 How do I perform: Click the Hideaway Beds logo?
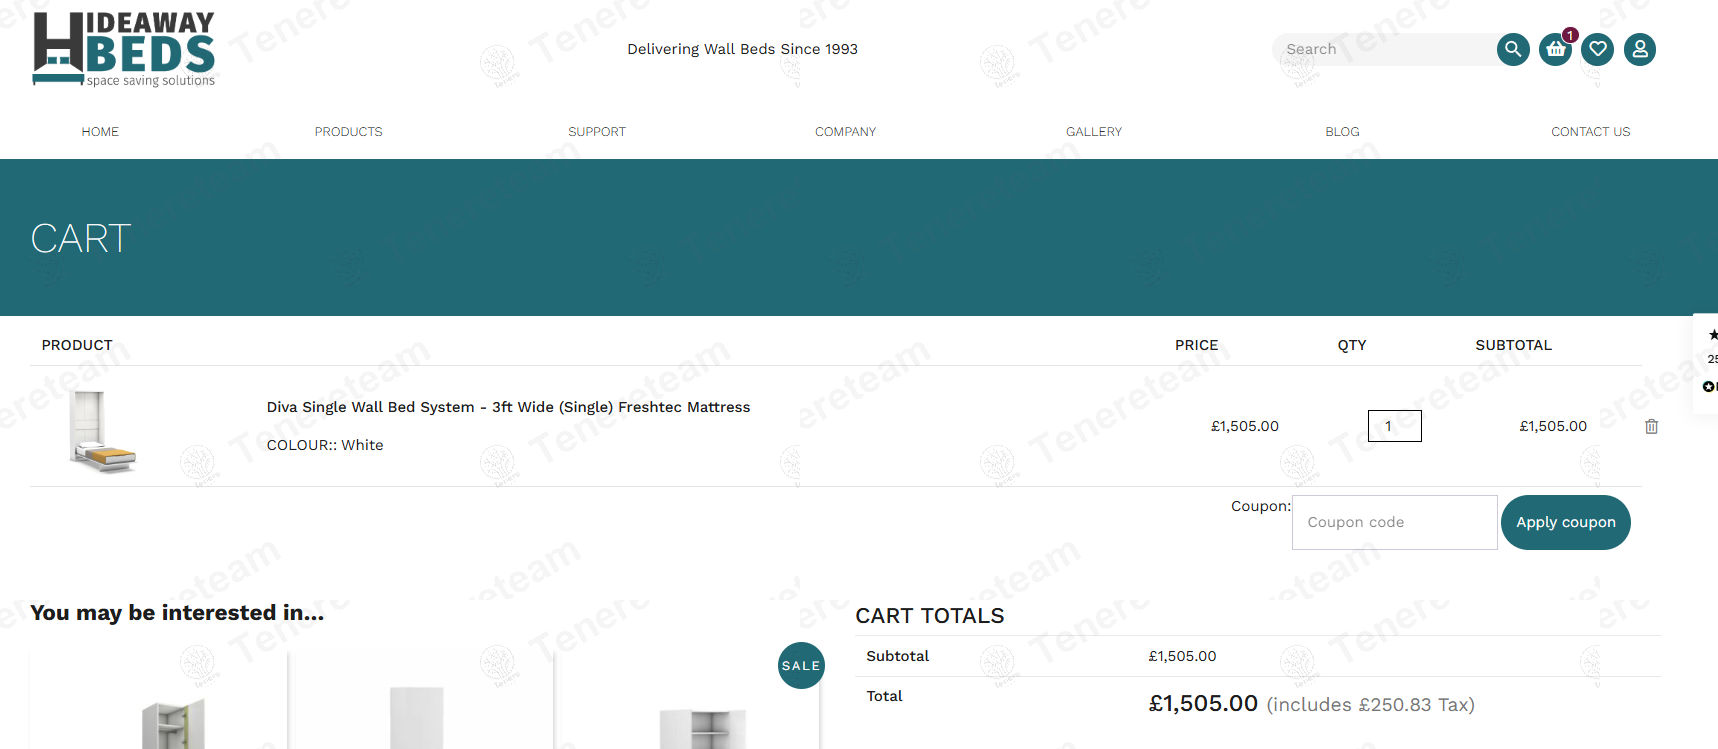(124, 49)
